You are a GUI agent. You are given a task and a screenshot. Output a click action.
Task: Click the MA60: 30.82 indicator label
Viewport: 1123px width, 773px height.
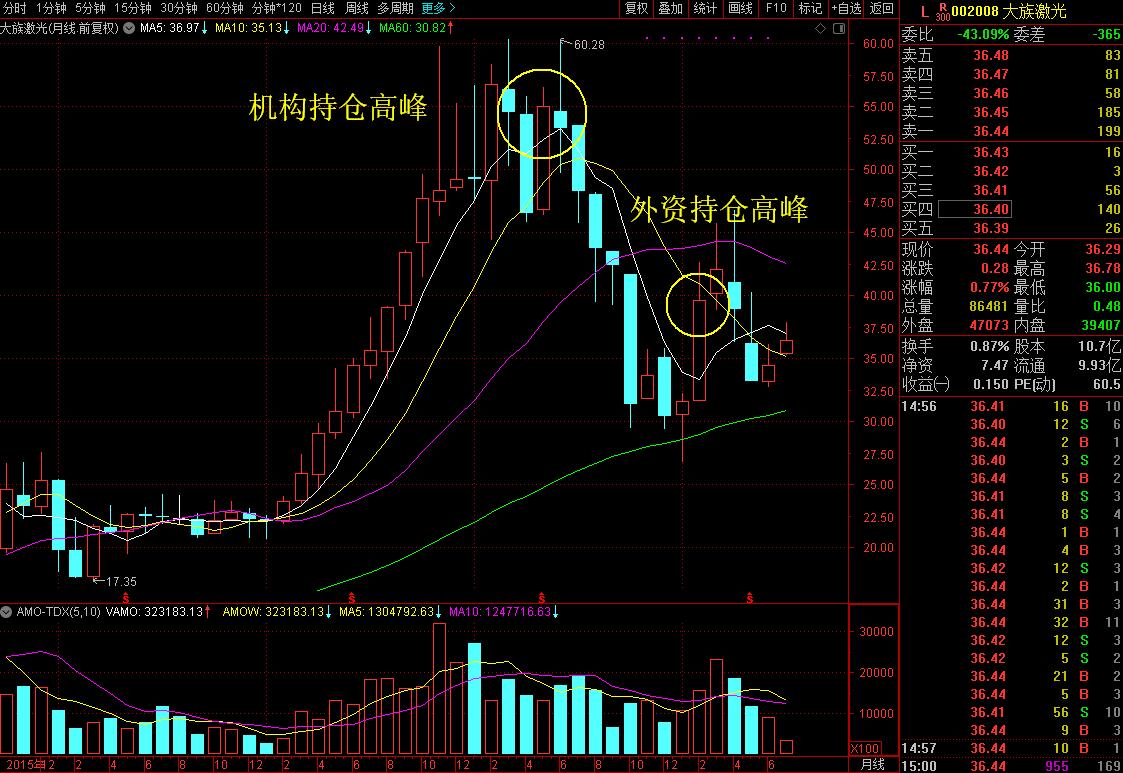tap(416, 29)
